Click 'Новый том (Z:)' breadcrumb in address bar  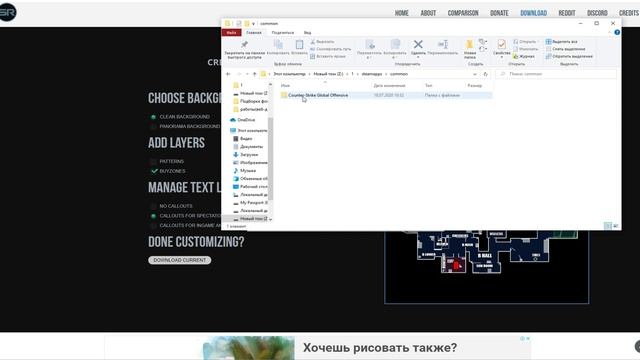point(328,74)
